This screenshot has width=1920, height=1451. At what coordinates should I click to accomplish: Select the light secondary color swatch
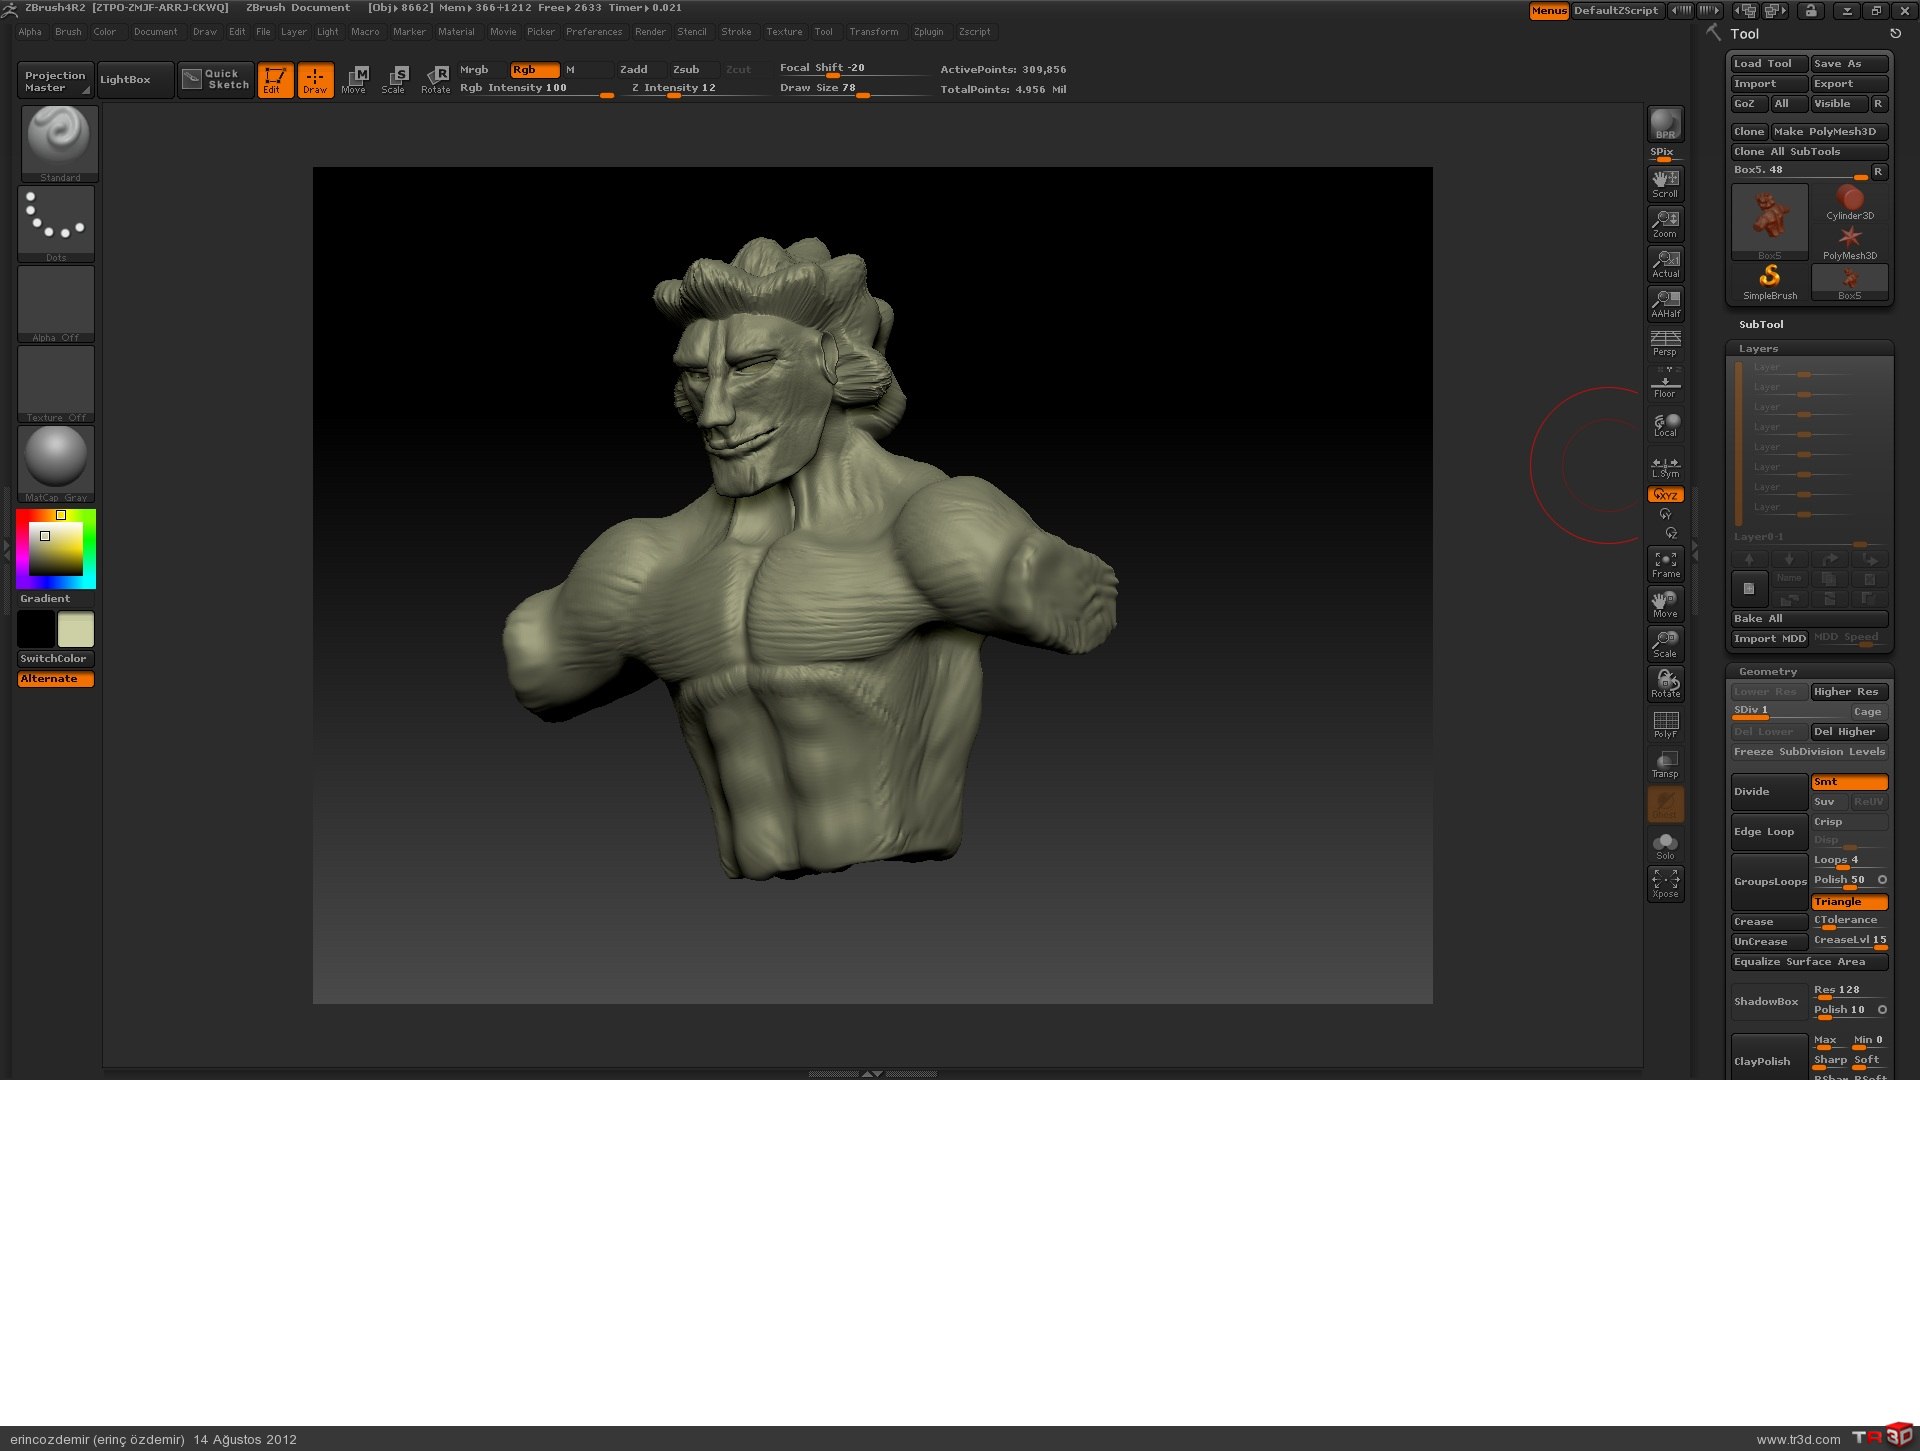point(76,630)
